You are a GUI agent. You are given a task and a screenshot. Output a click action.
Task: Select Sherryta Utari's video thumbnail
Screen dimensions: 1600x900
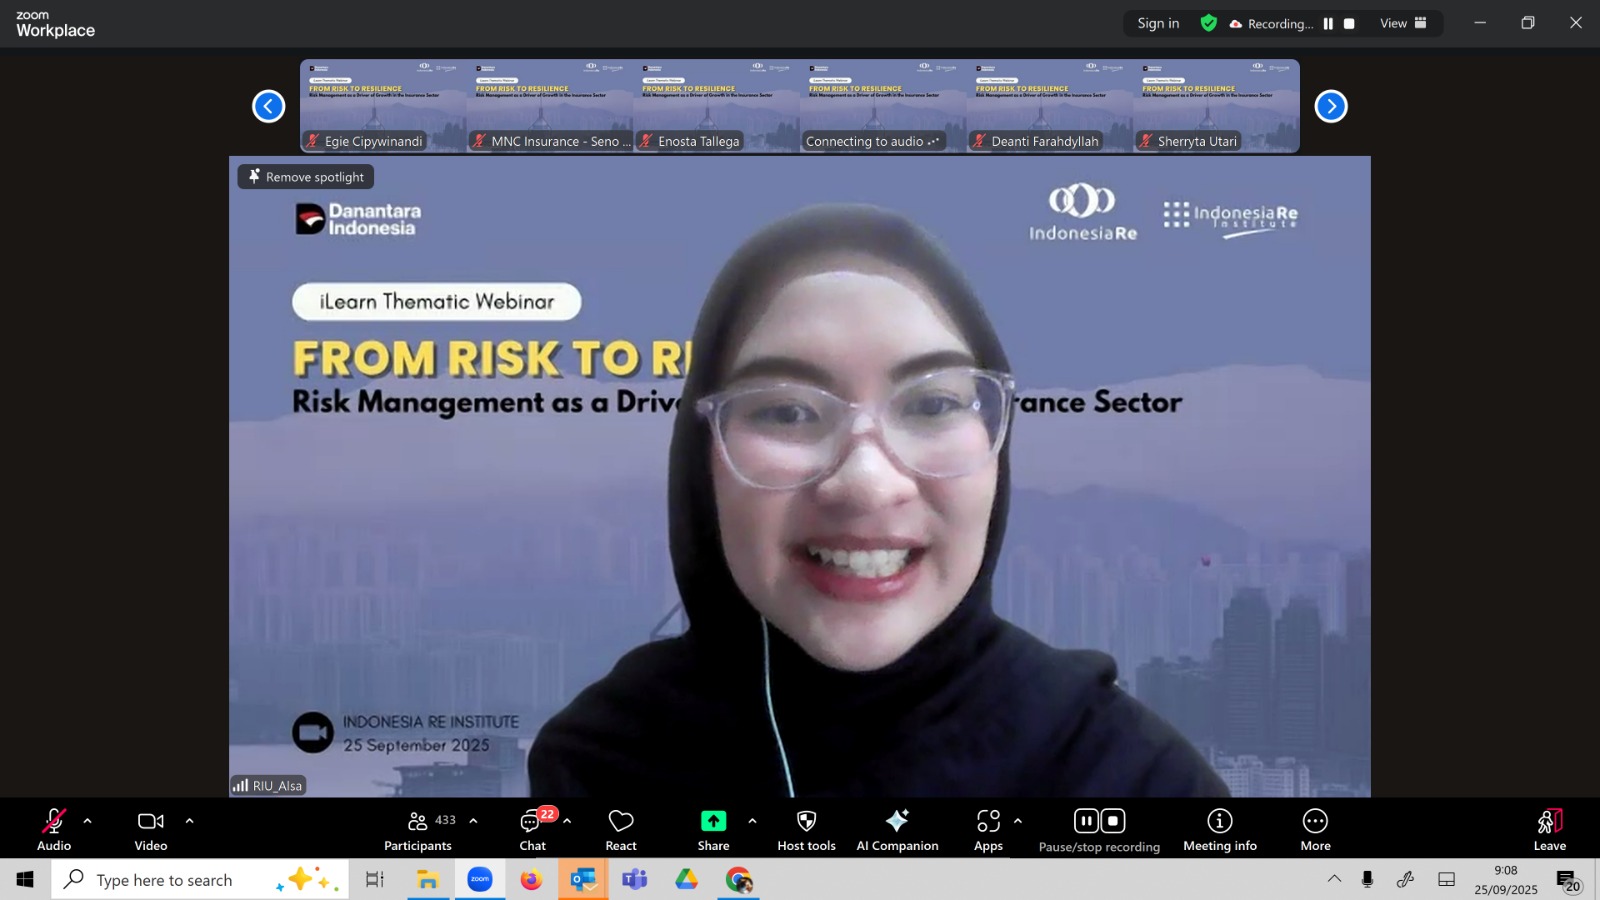pyautogui.click(x=1216, y=105)
